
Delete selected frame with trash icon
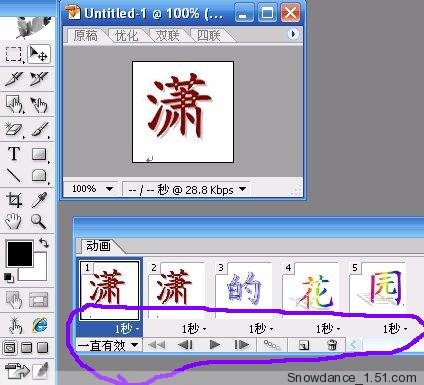tap(332, 345)
